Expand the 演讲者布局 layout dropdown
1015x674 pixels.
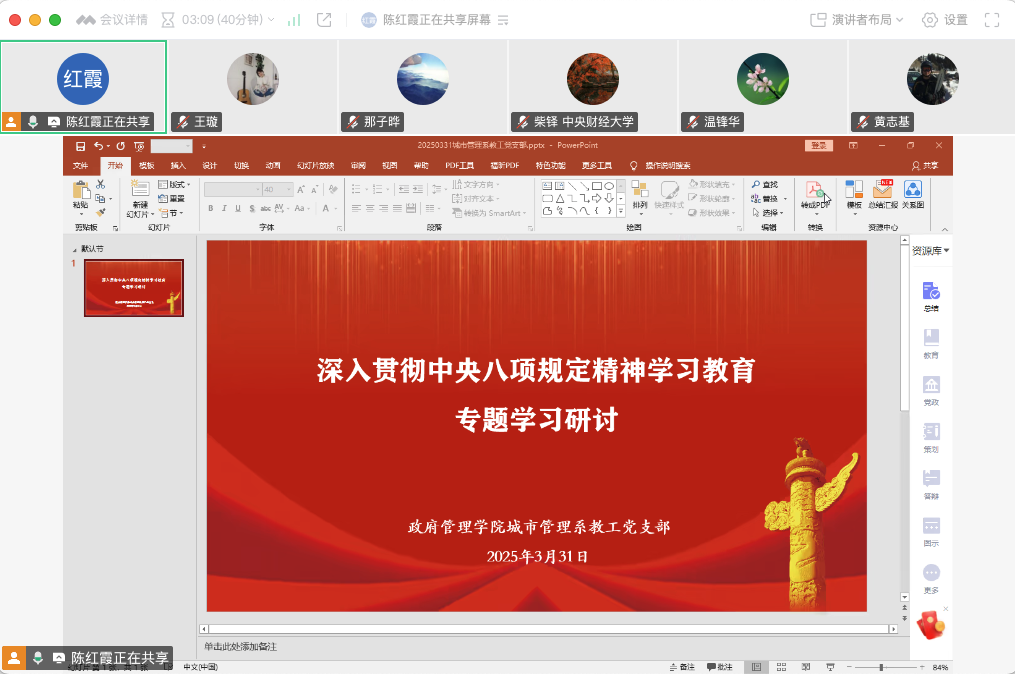point(856,20)
